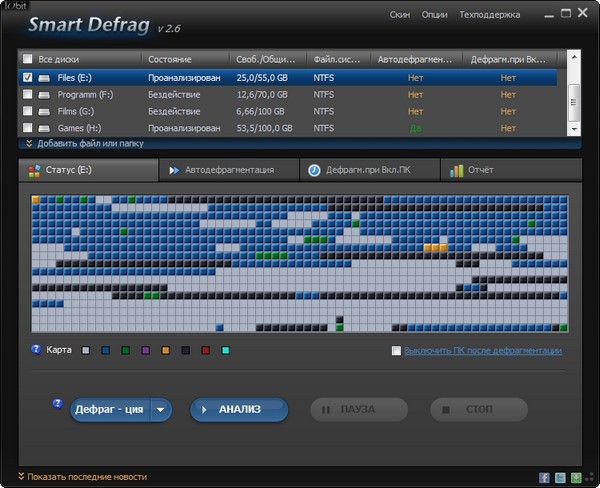600x488 pixels.
Task: Click the Films (G:) drive icon
Action: pyautogui.click(x=45, y=111)
